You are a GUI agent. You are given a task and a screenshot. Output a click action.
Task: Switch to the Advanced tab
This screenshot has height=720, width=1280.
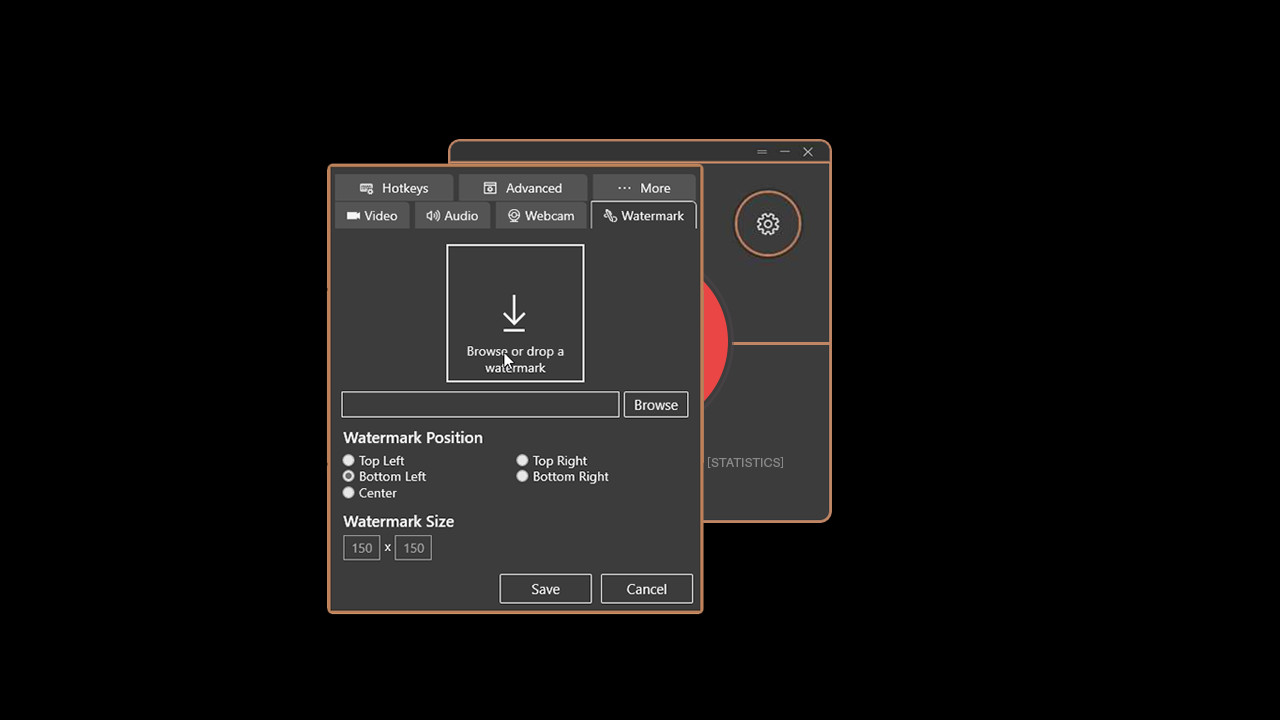[524, 188]
